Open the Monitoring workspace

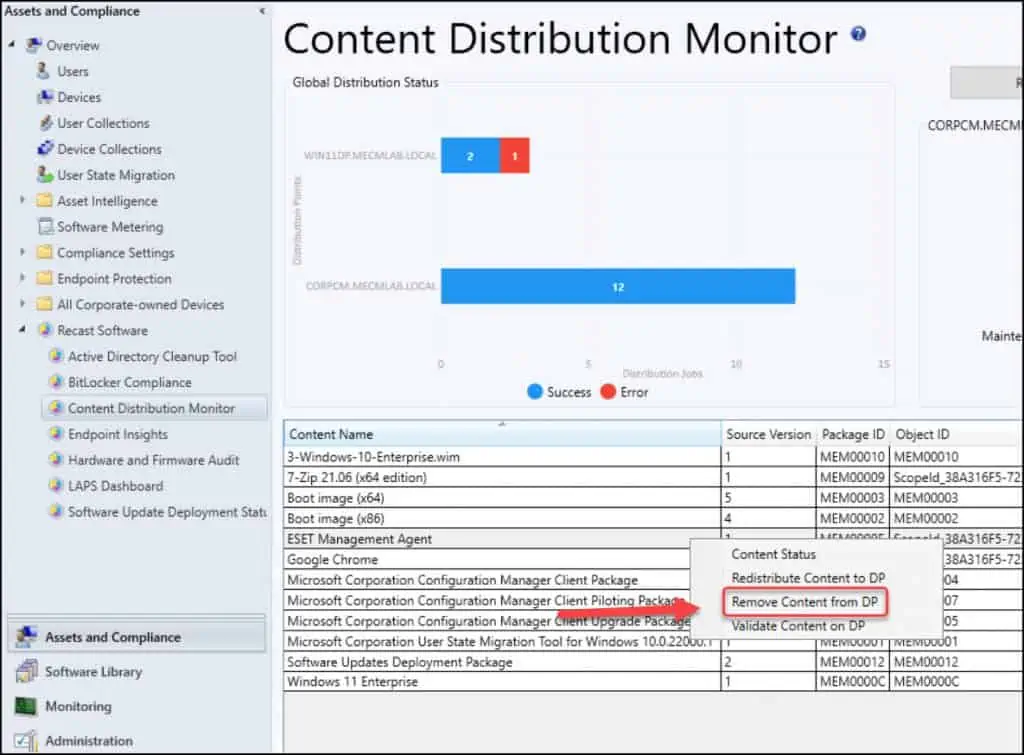click(137, 706)
